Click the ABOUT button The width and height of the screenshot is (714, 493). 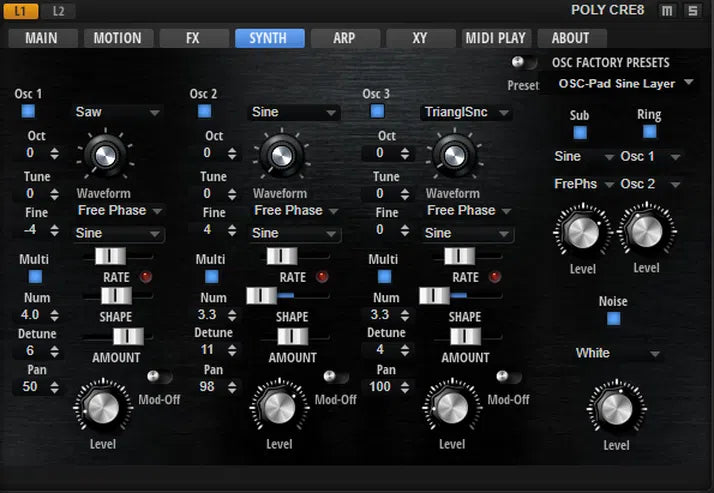pyautogui.click(x=571, y=38)
